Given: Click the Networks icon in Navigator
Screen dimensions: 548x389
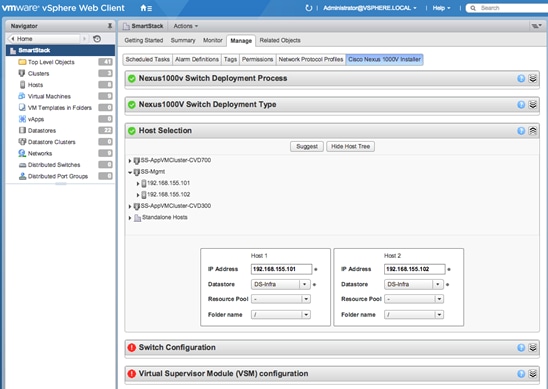Looking at the screenshot, I should click(22, 153).
